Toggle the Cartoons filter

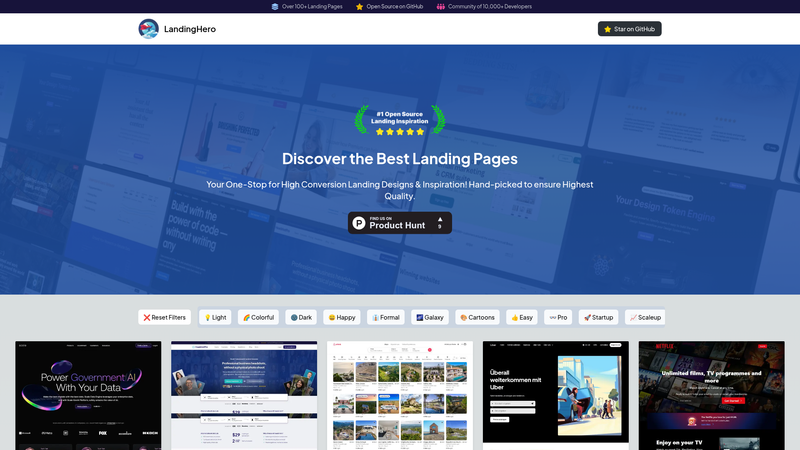click(478, 317)
